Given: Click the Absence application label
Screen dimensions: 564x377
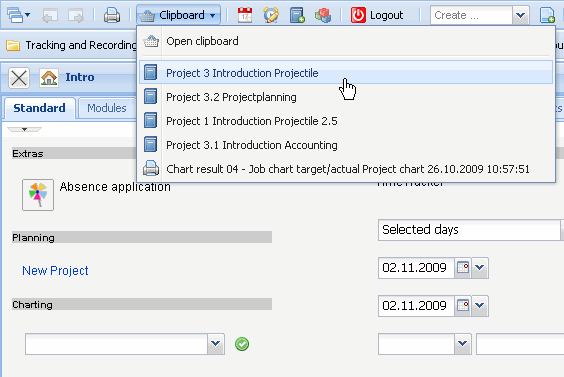Looking at the screenshot, I should click(x=115, y=187).
